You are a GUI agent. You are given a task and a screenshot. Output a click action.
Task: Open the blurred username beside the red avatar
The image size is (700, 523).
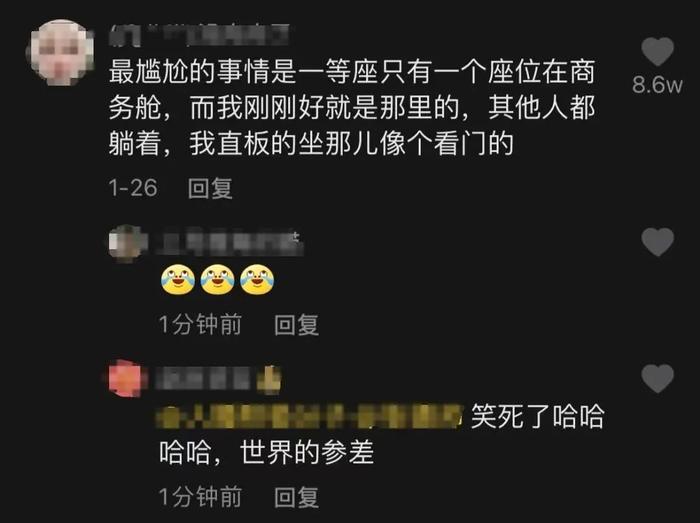tap(203, 379)
